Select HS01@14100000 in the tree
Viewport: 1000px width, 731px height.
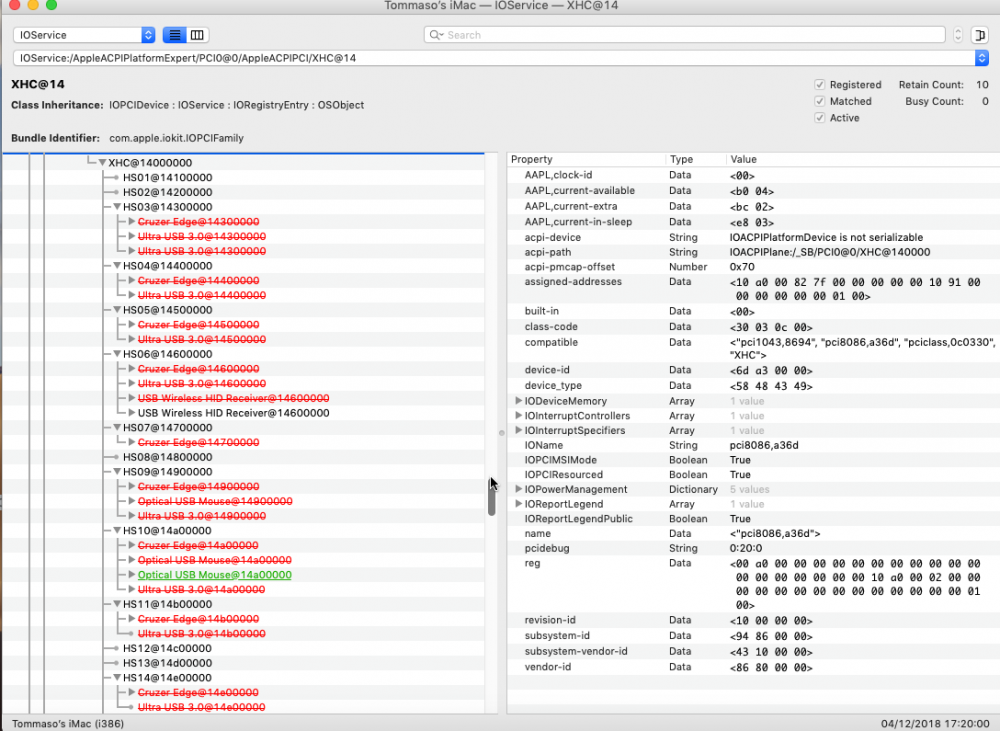pyautogui.click(x=167, y=177)
